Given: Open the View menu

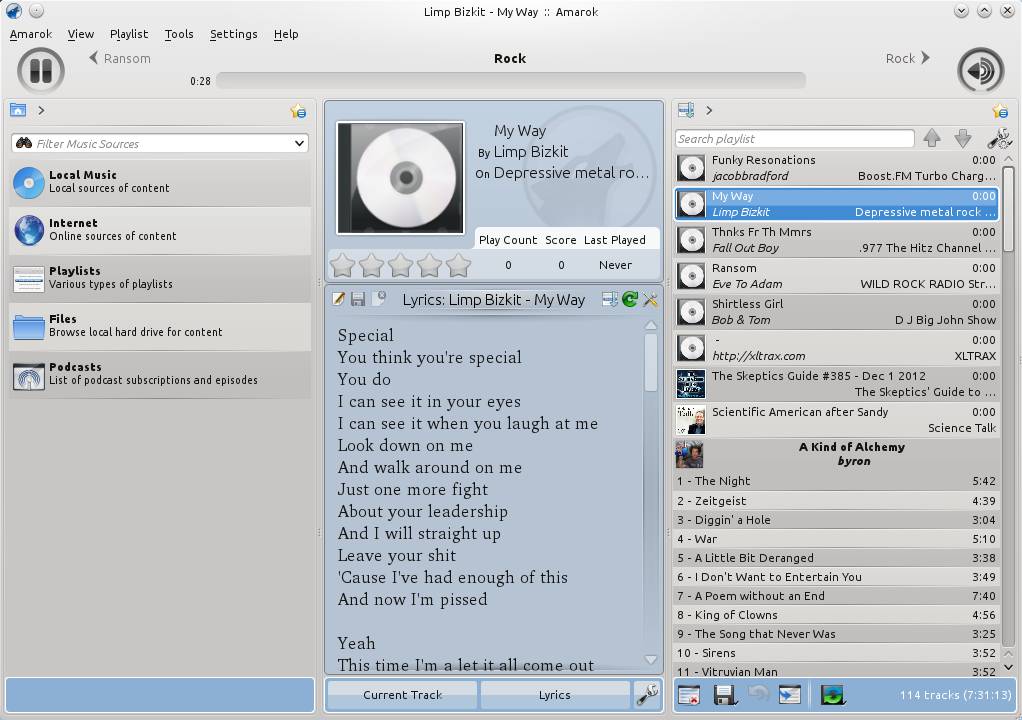Looking at the screenshot, I should click(81, 34).
